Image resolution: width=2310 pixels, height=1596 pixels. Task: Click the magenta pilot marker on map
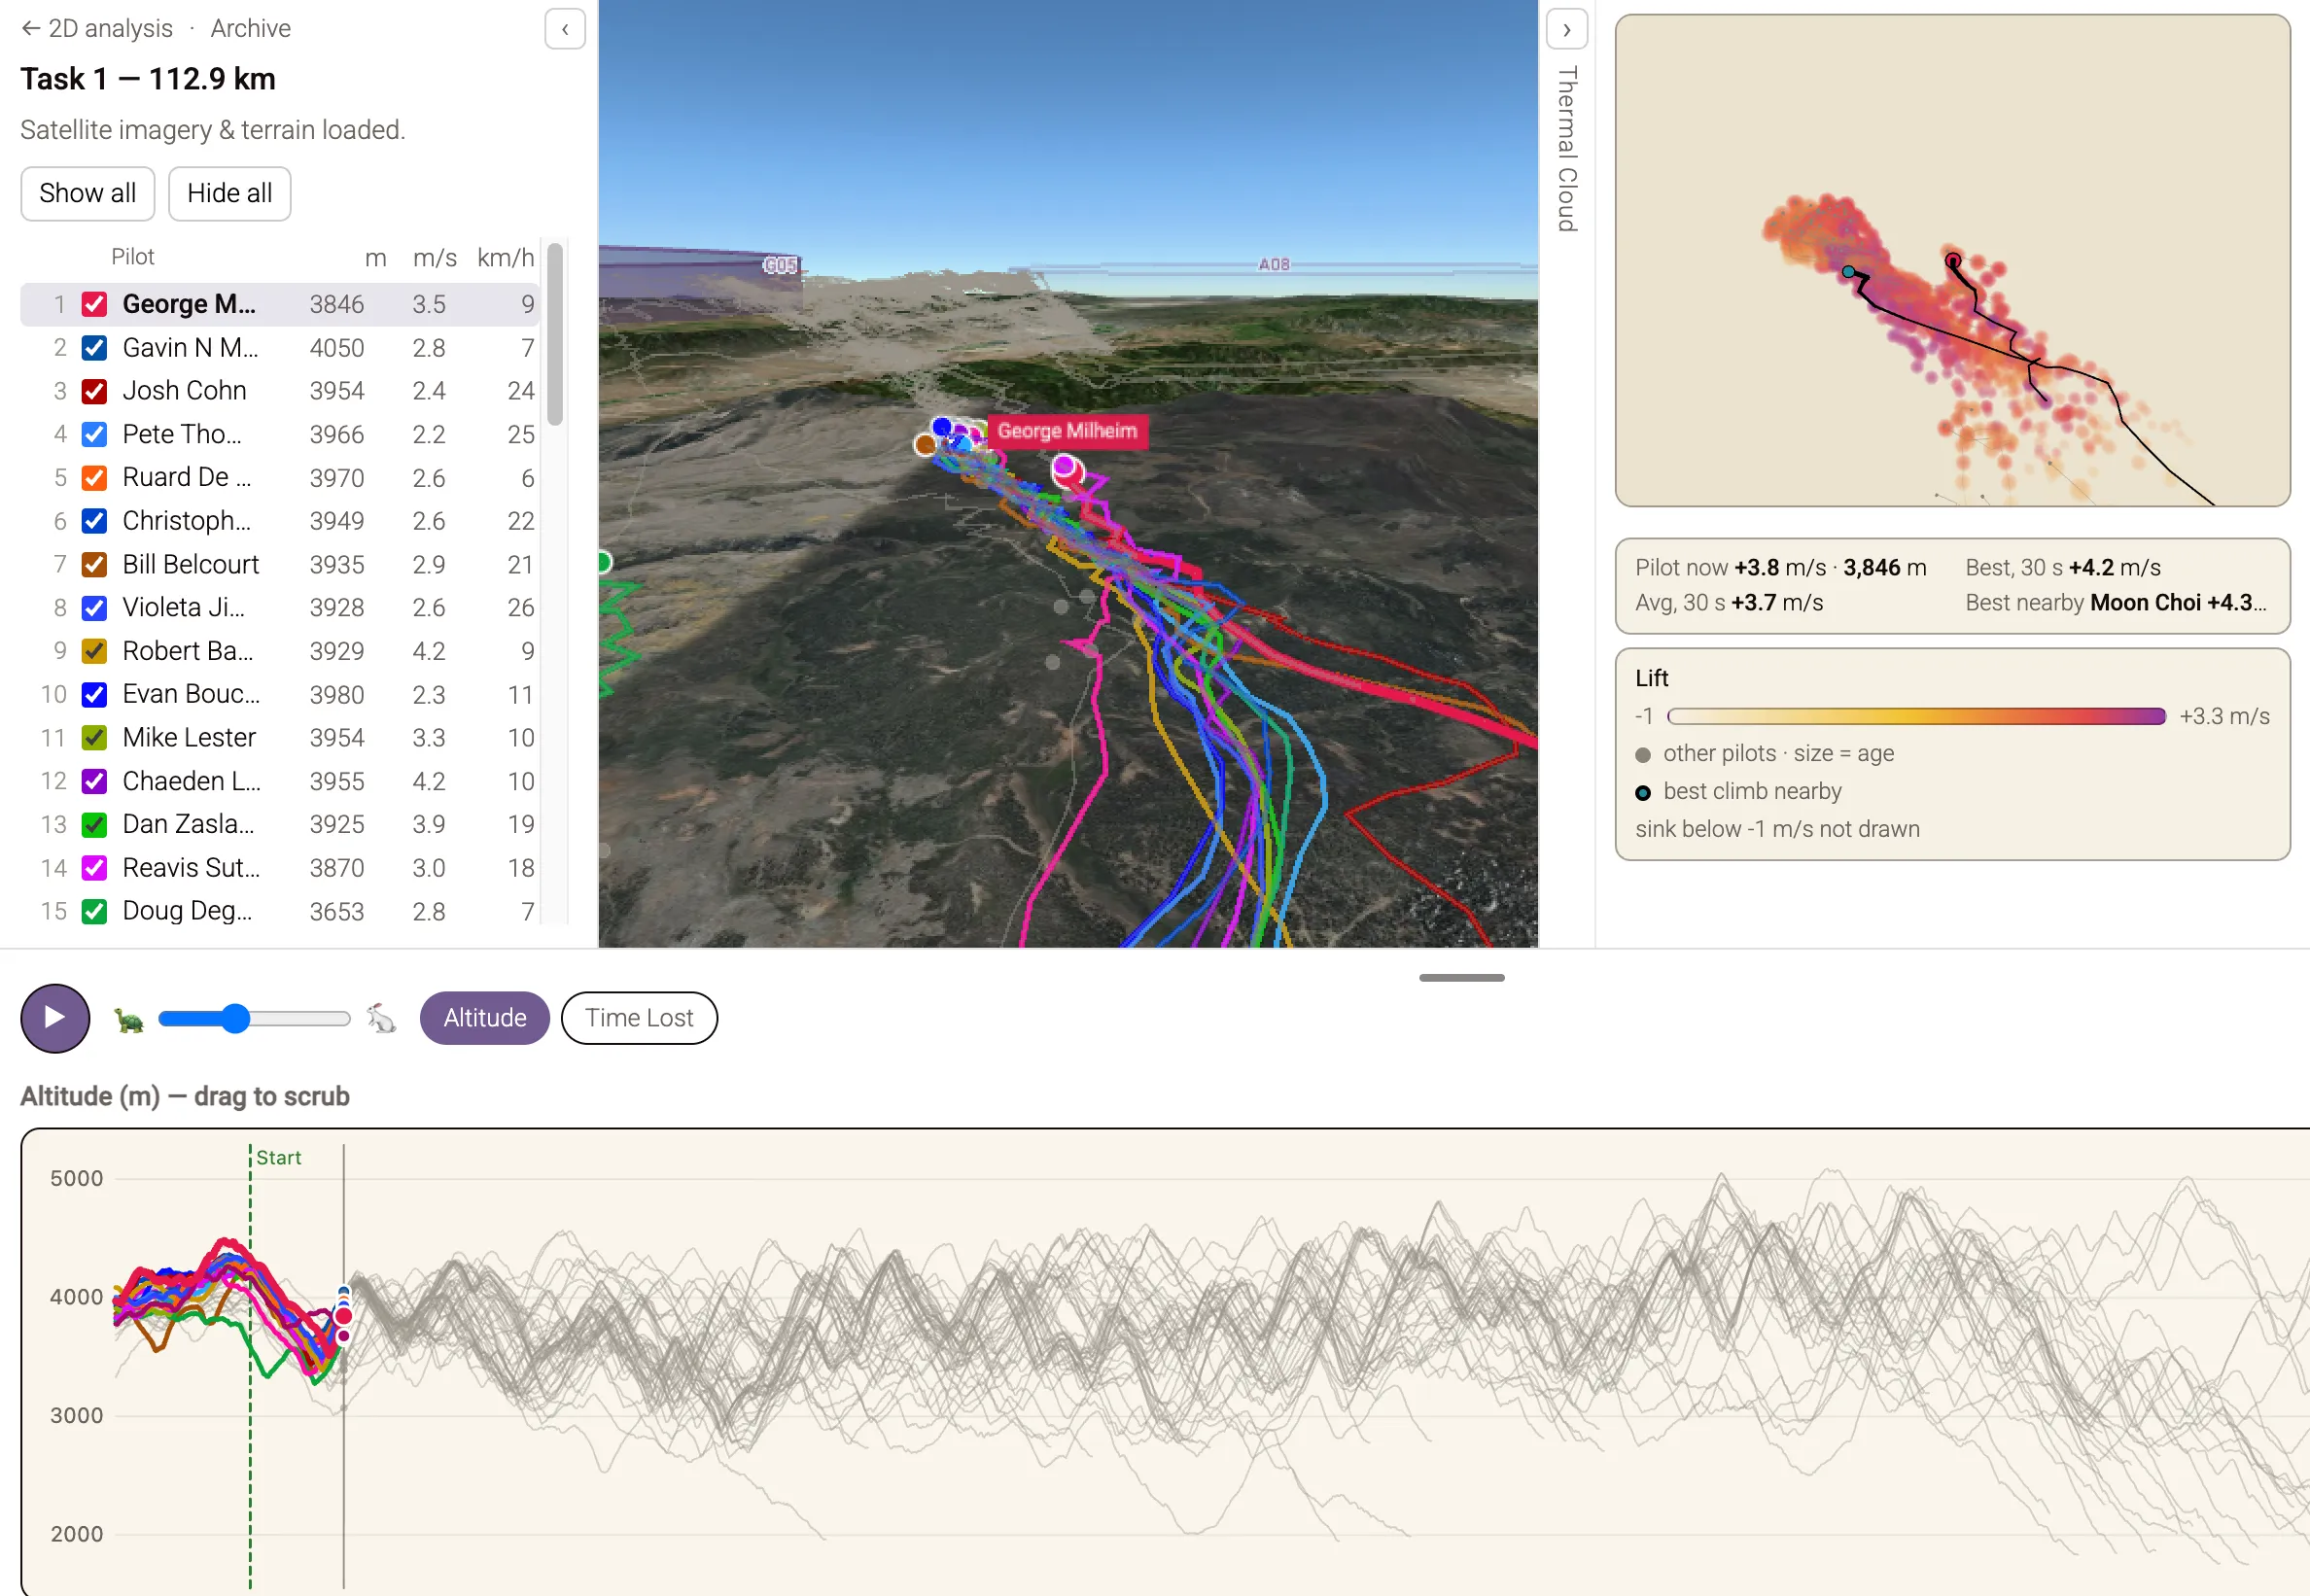(x=1064, y=465)
